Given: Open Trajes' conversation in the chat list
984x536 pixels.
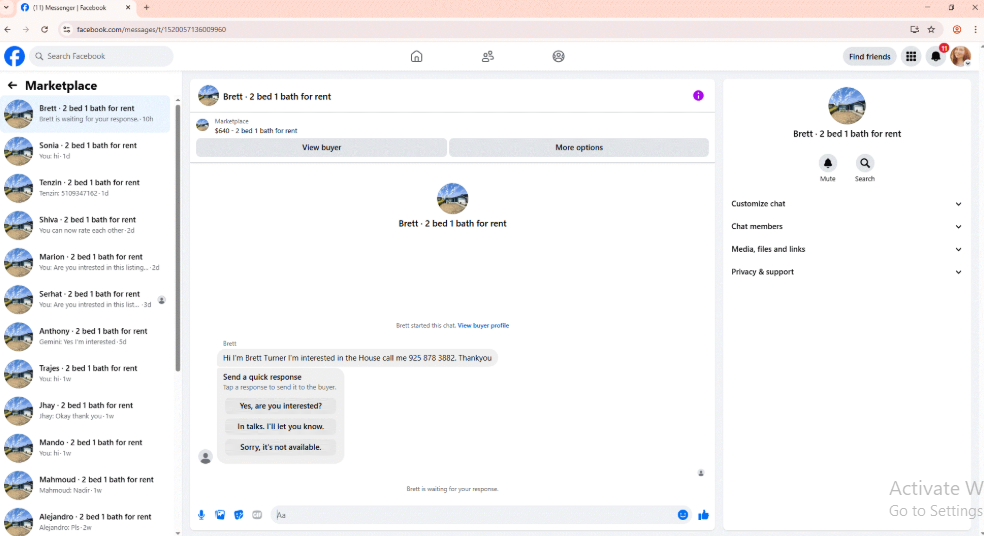Looking at the screenshot, I should tap(86, 373).
